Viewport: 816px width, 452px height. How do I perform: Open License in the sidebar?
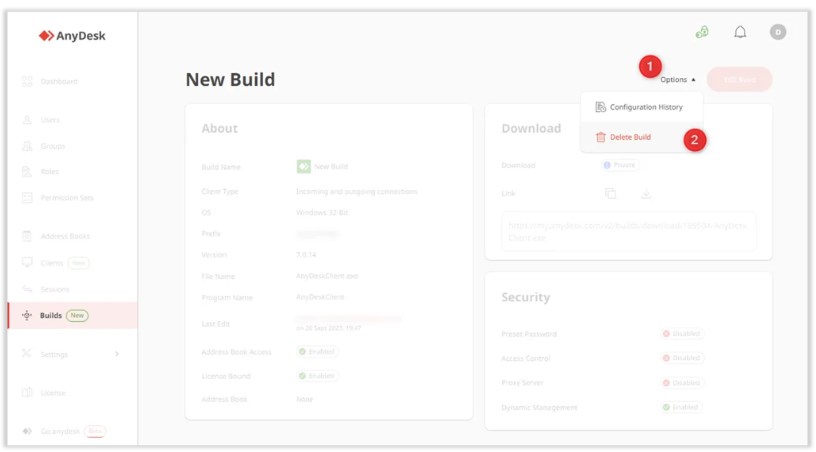53,393
